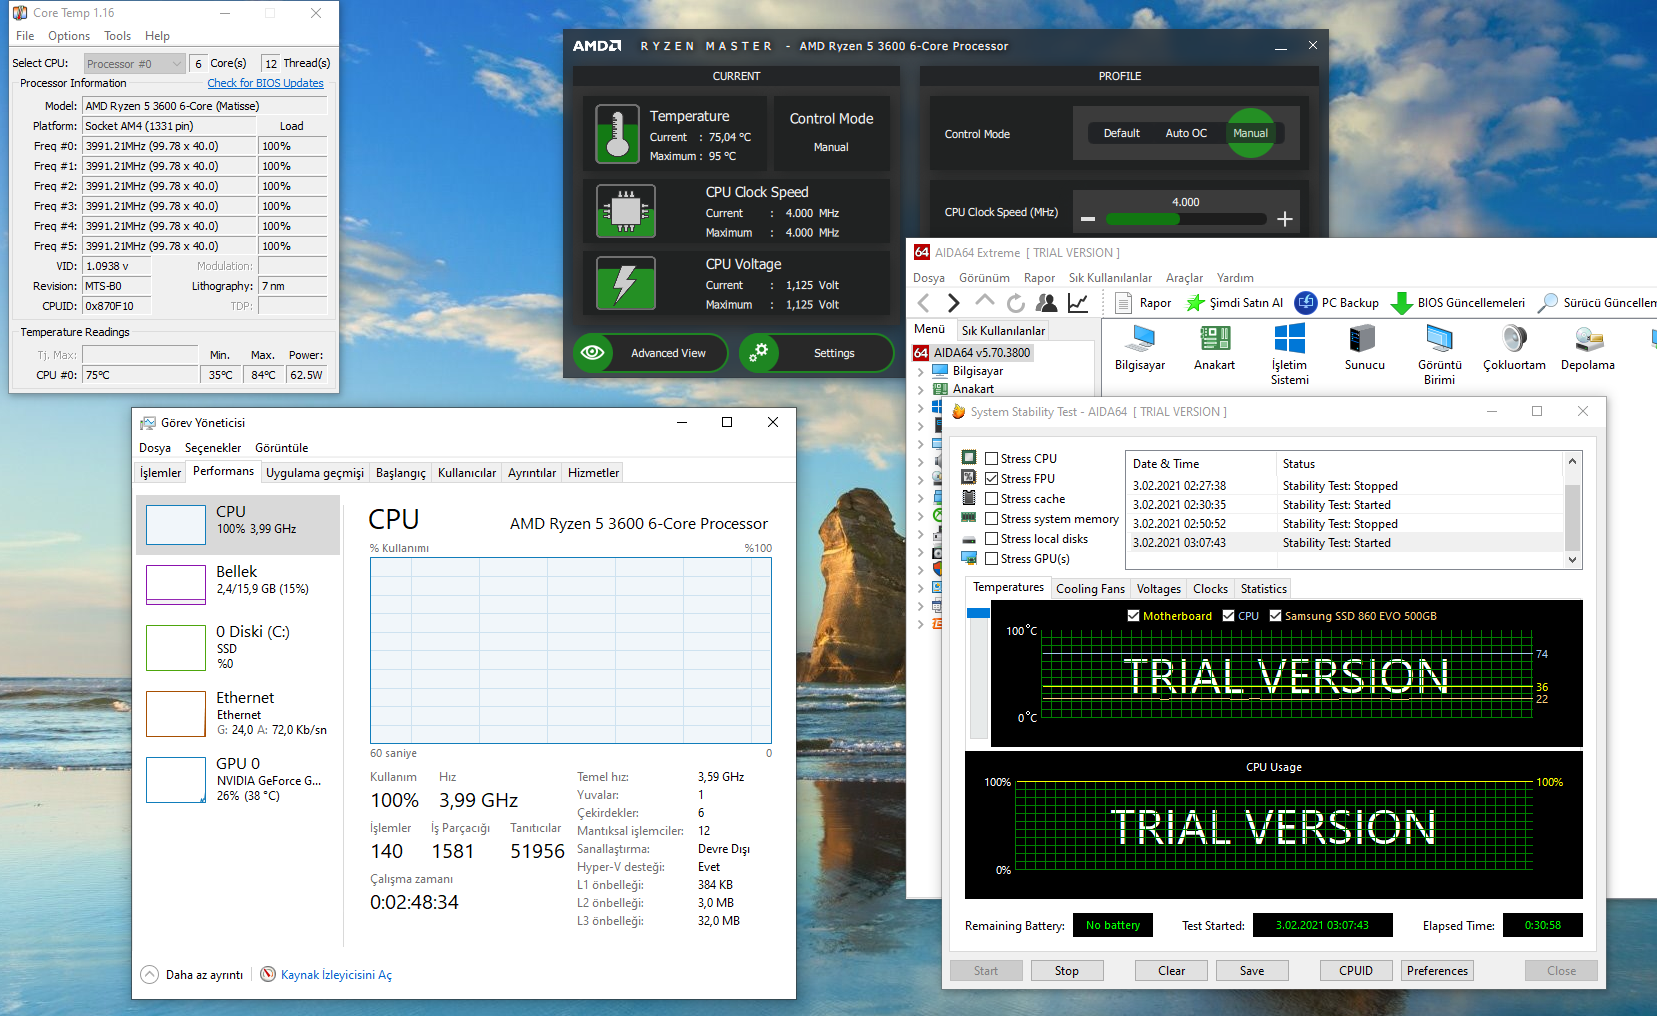Click the gears icon beside Settings in Ryzen Master
This screenshot has height=1016, width=1657.
[x=759, y=353]
